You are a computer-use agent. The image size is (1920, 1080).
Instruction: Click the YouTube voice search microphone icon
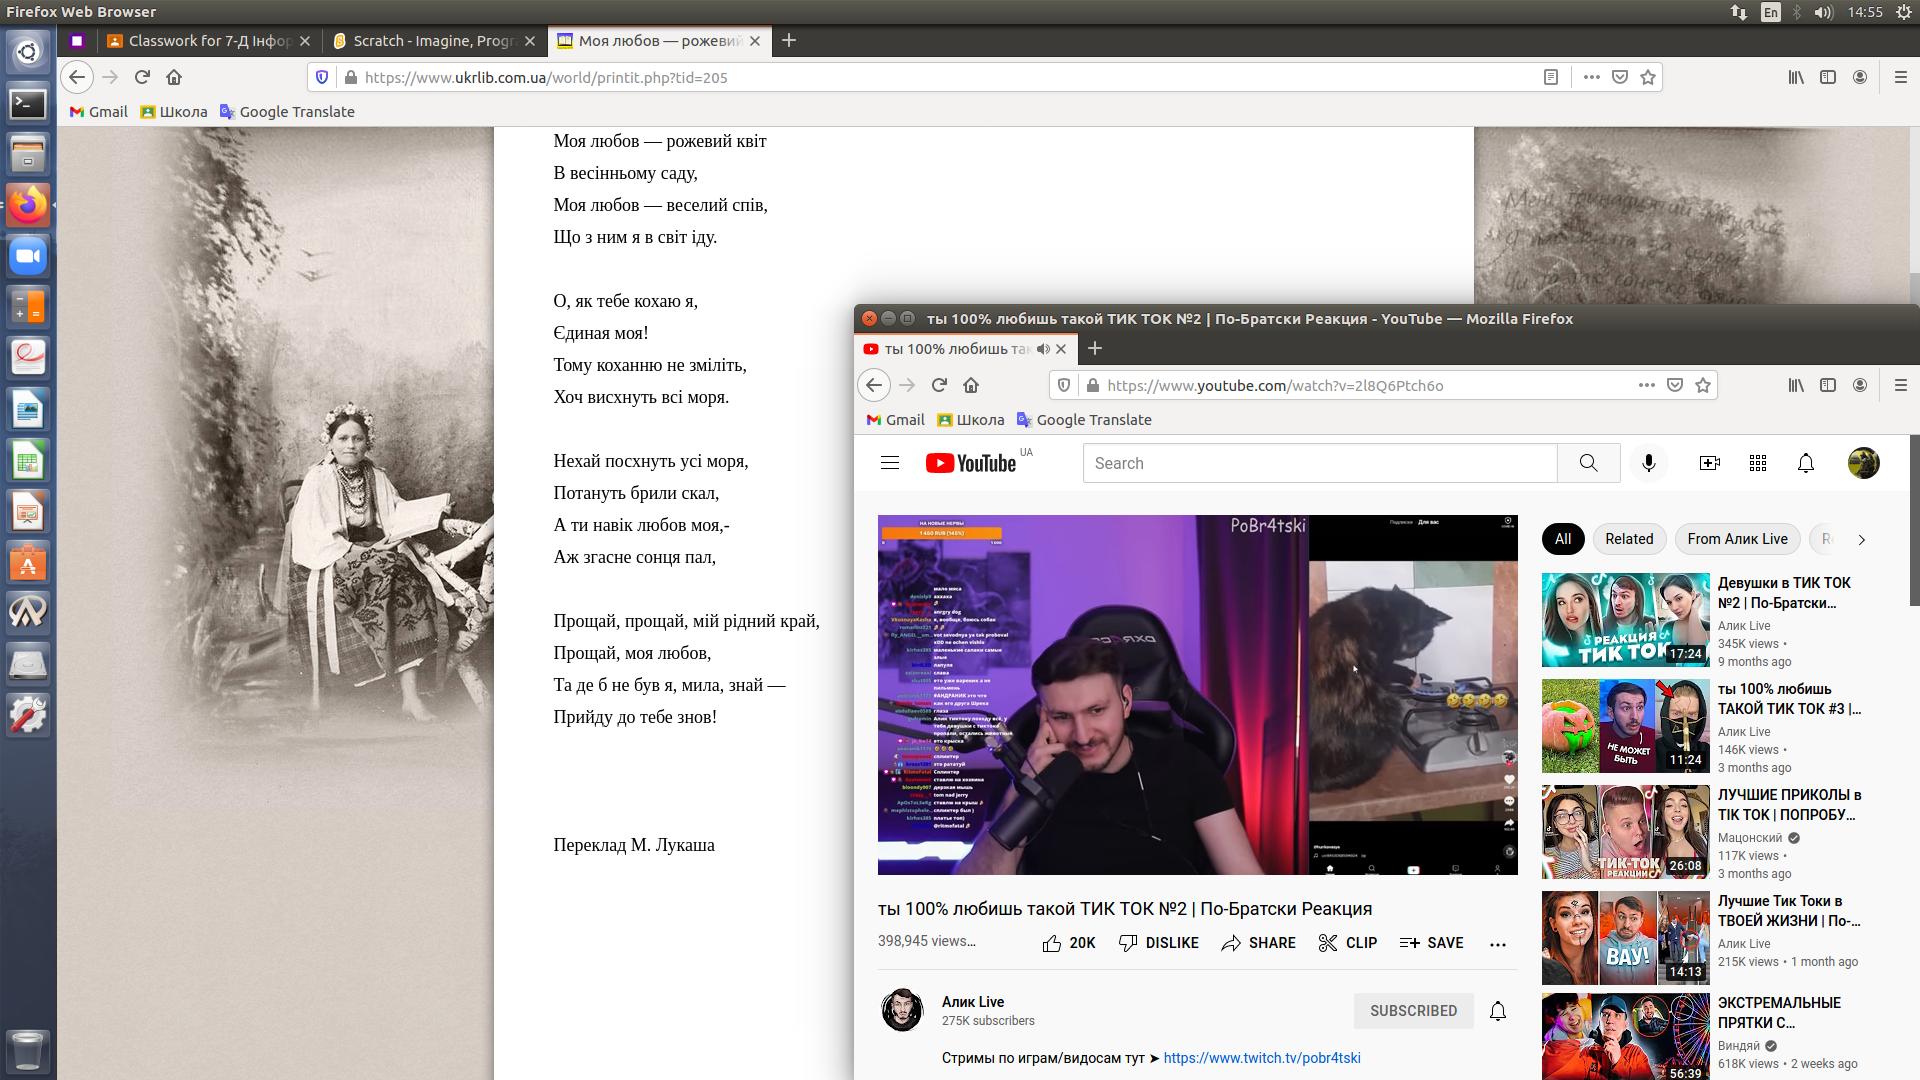tap(1649, 463)
